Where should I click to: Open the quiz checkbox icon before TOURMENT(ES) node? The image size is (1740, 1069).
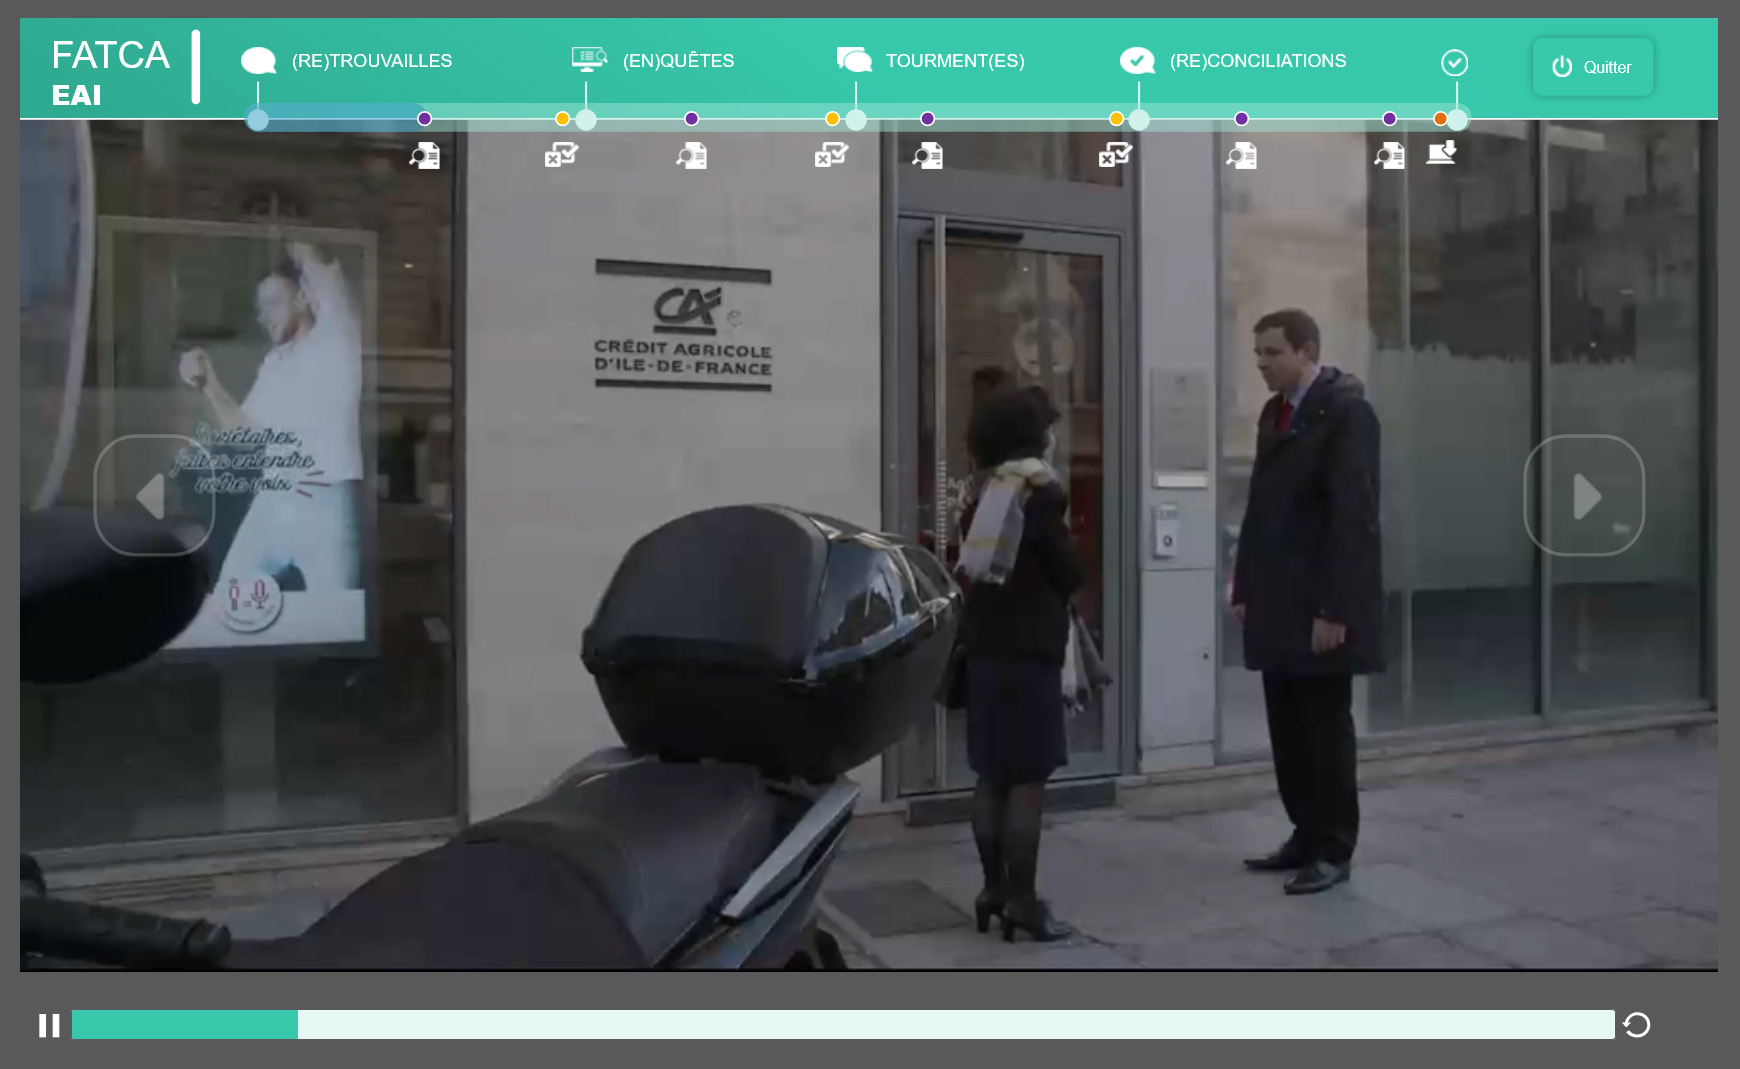(831, 155)
